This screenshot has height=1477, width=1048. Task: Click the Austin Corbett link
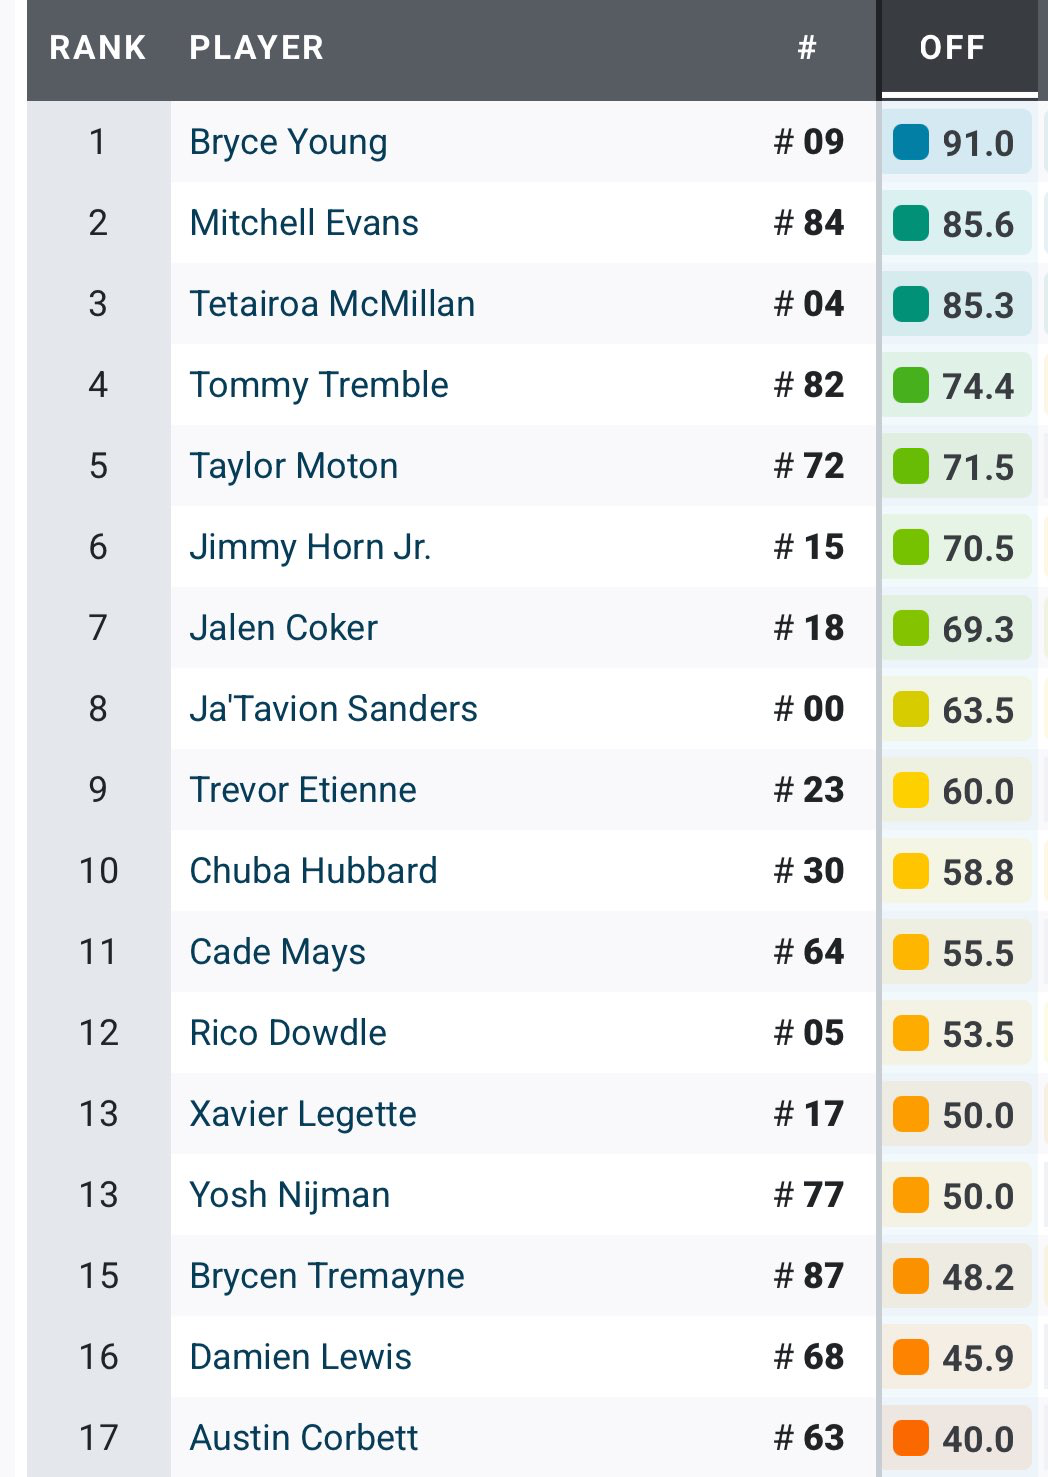pyautogui.click(x=304, y=1438)
